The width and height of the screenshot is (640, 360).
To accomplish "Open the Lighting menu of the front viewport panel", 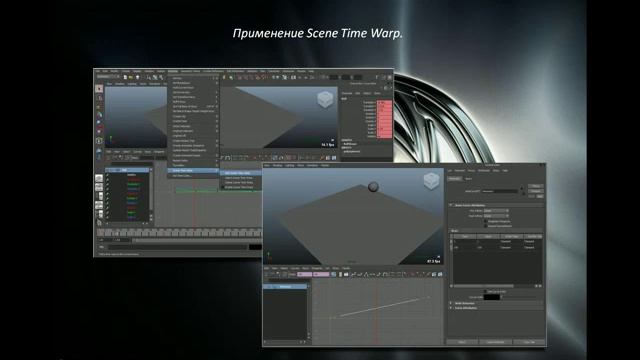I will pos(290,165).
